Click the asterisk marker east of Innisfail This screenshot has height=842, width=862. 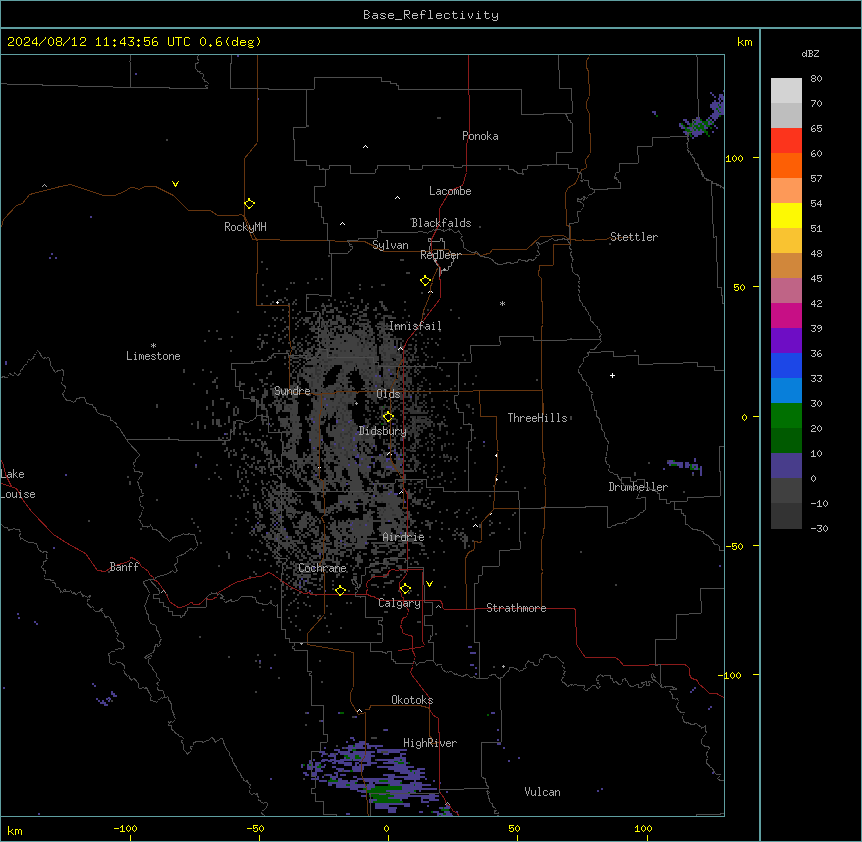coord(502,303)
